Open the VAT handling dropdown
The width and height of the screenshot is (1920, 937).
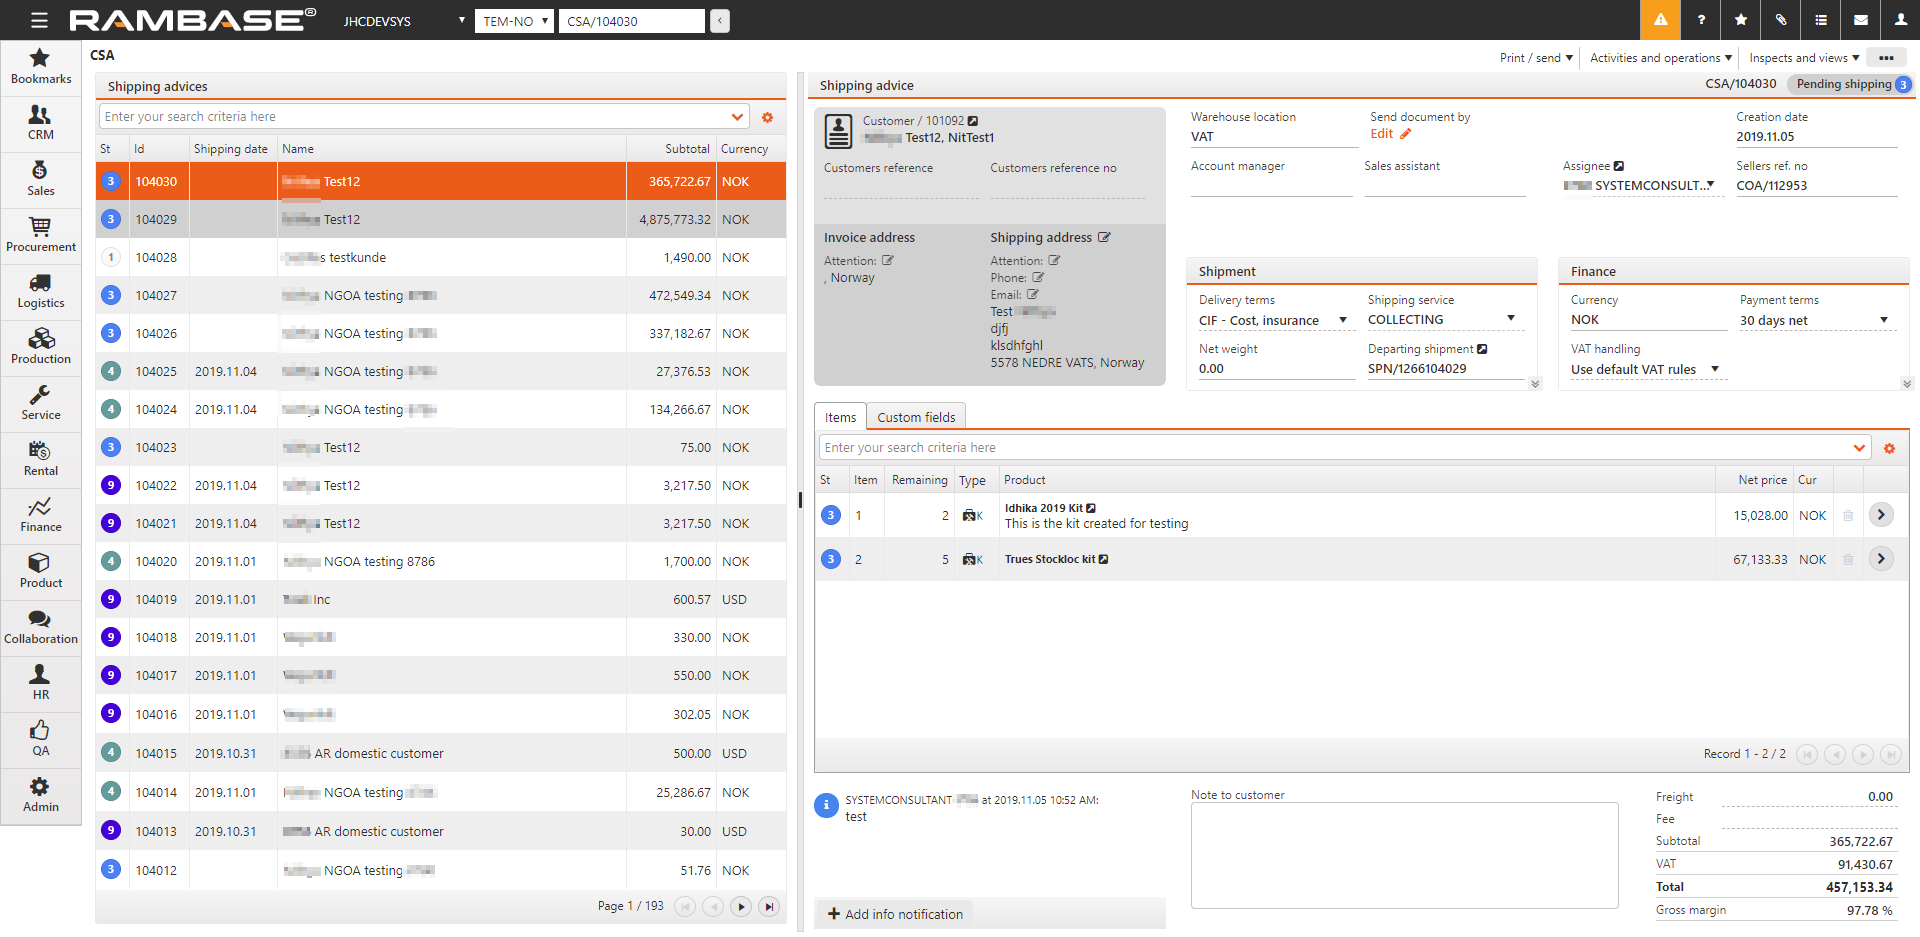tap(1715, 369)
